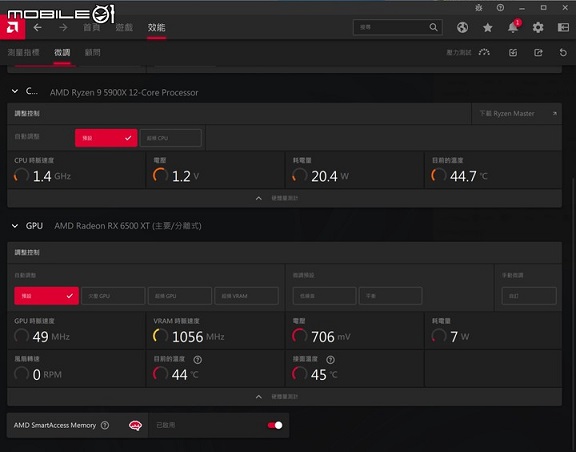576x452 pixels.
Task: Click the VRAM clock 1056 MHz reading
Action: pyautogui.click(x=198, y=337)
